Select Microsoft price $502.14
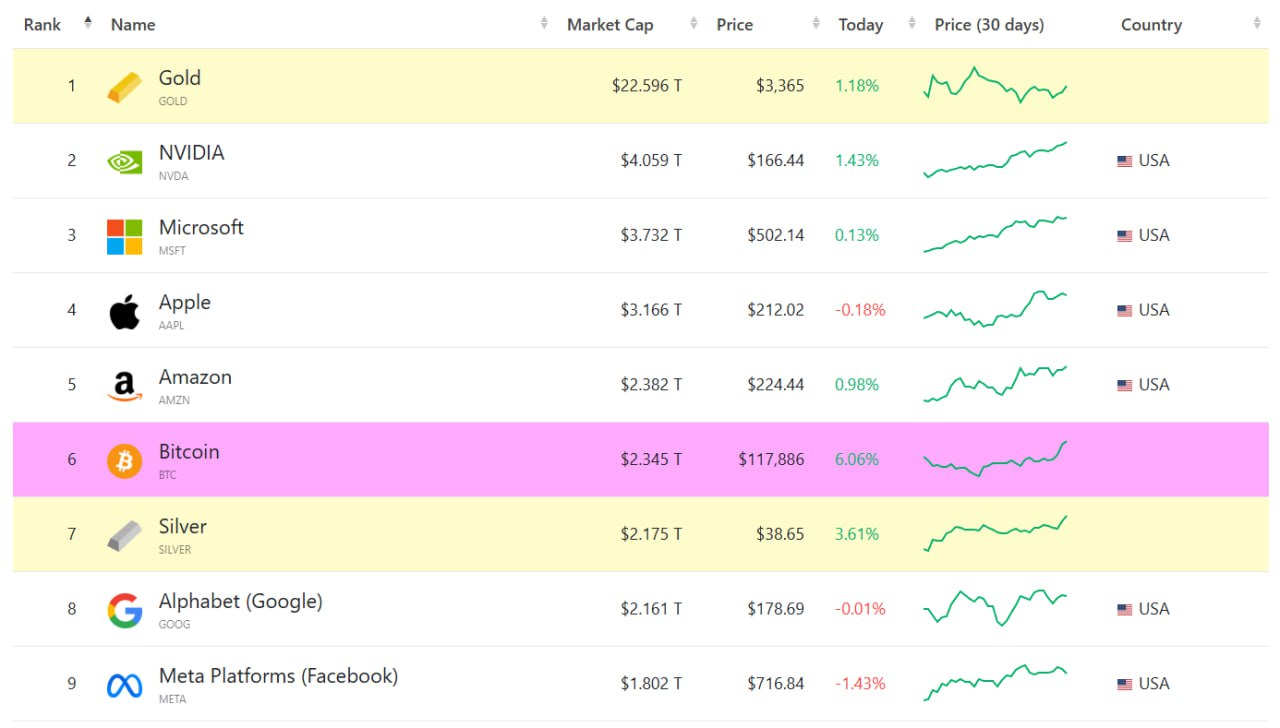Image resolution: width=1280 pixels, height=728 pixels. click(775, 236)
